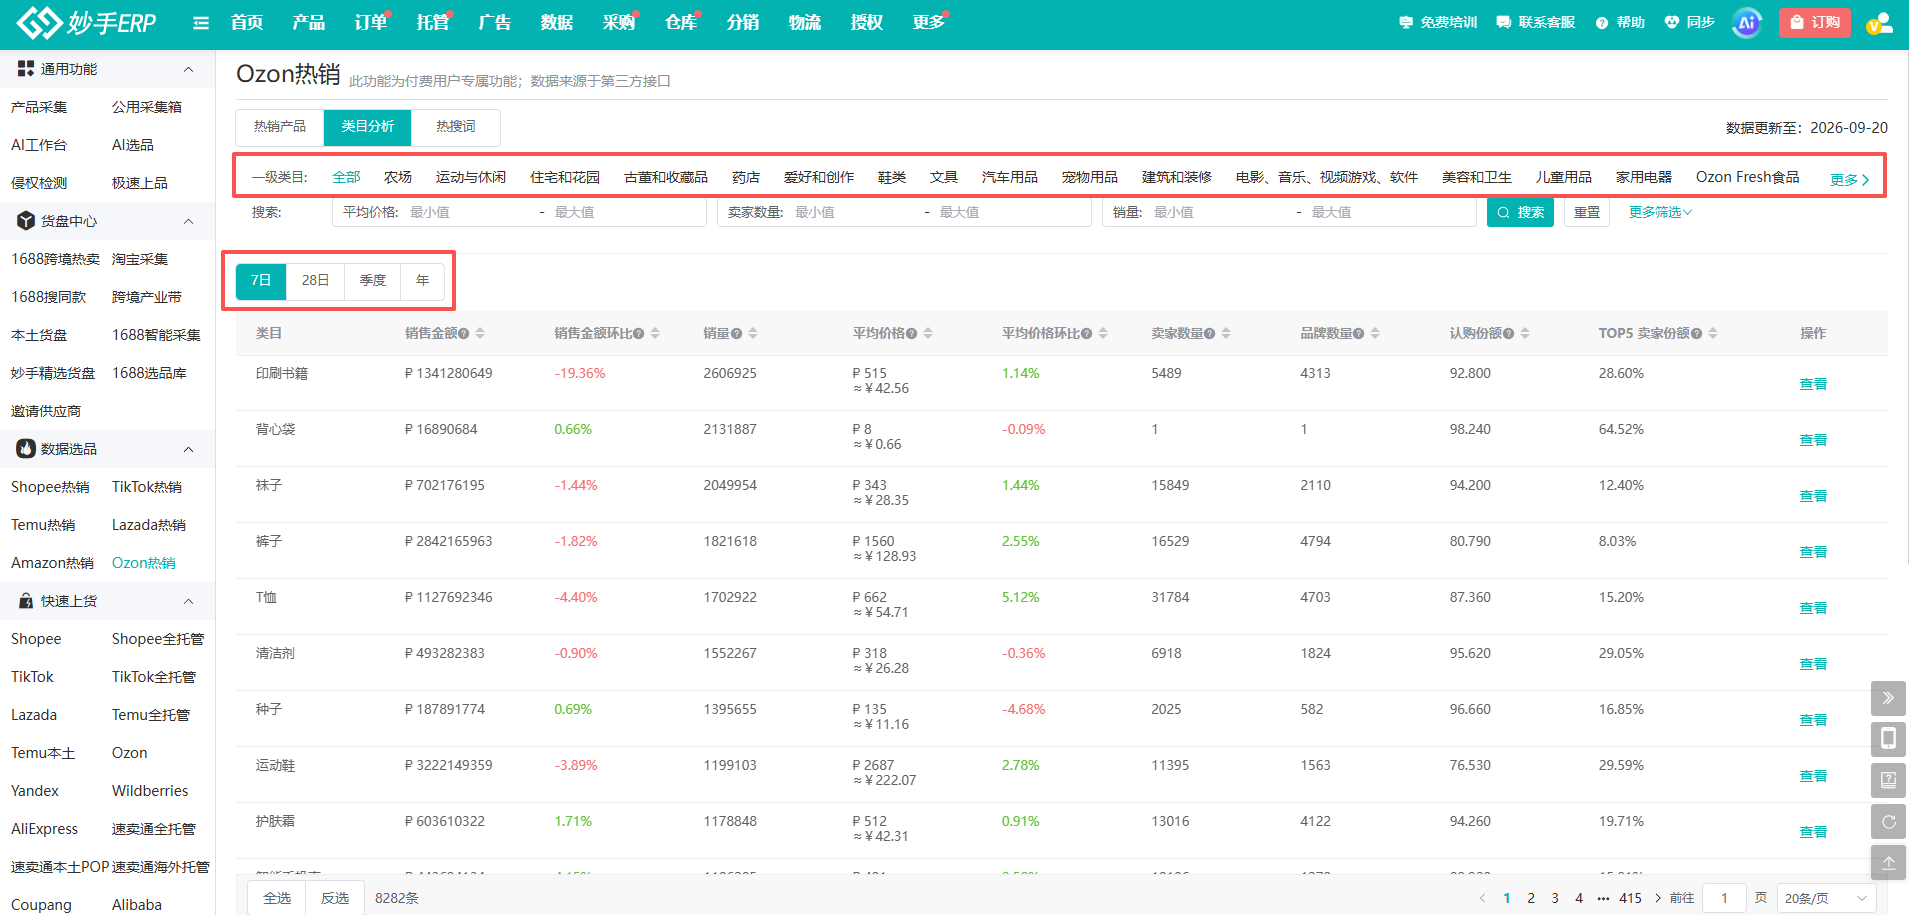This screenshot has height=915, width=1909.
Task: Filter by Ozon Fresh食品 category
Action: (x=1748, y=177)
